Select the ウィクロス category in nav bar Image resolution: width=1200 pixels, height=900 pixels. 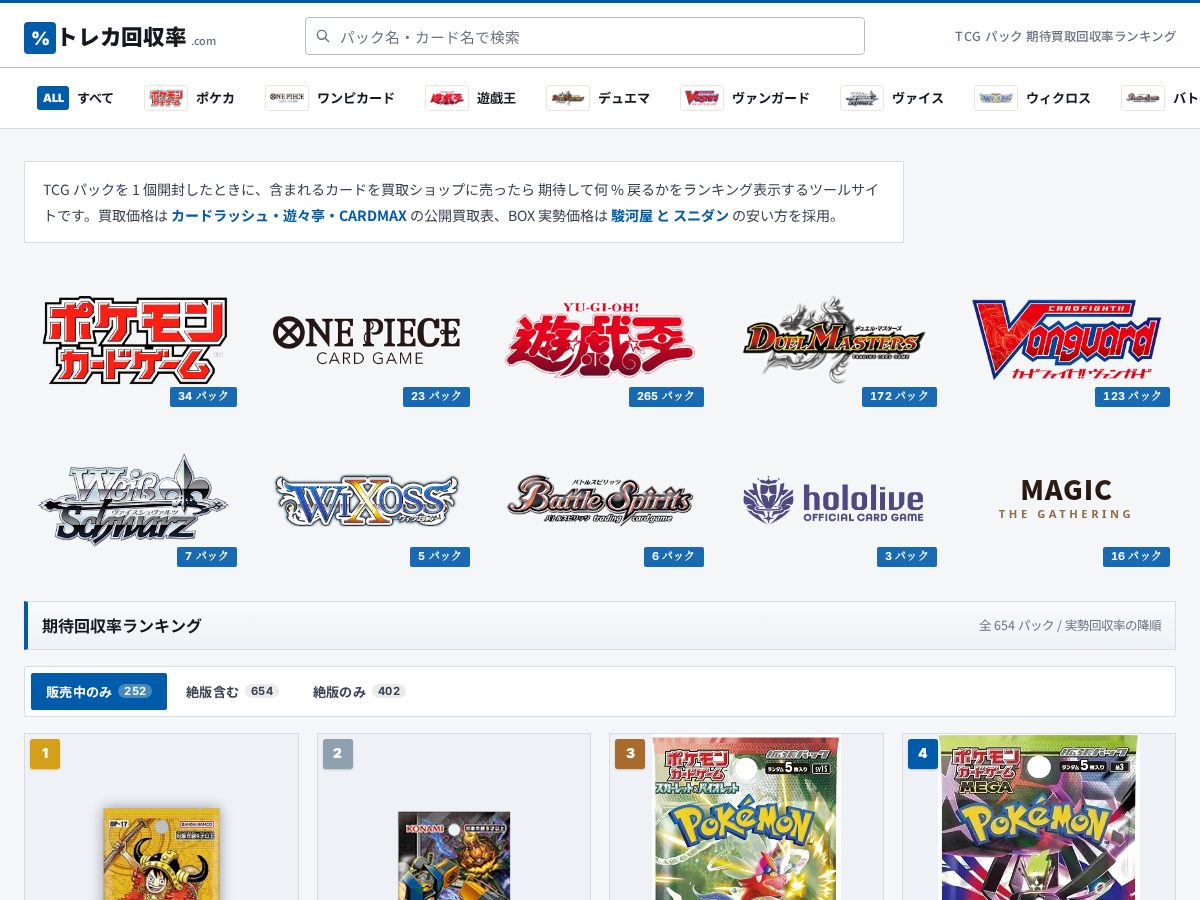point(1032,98)
